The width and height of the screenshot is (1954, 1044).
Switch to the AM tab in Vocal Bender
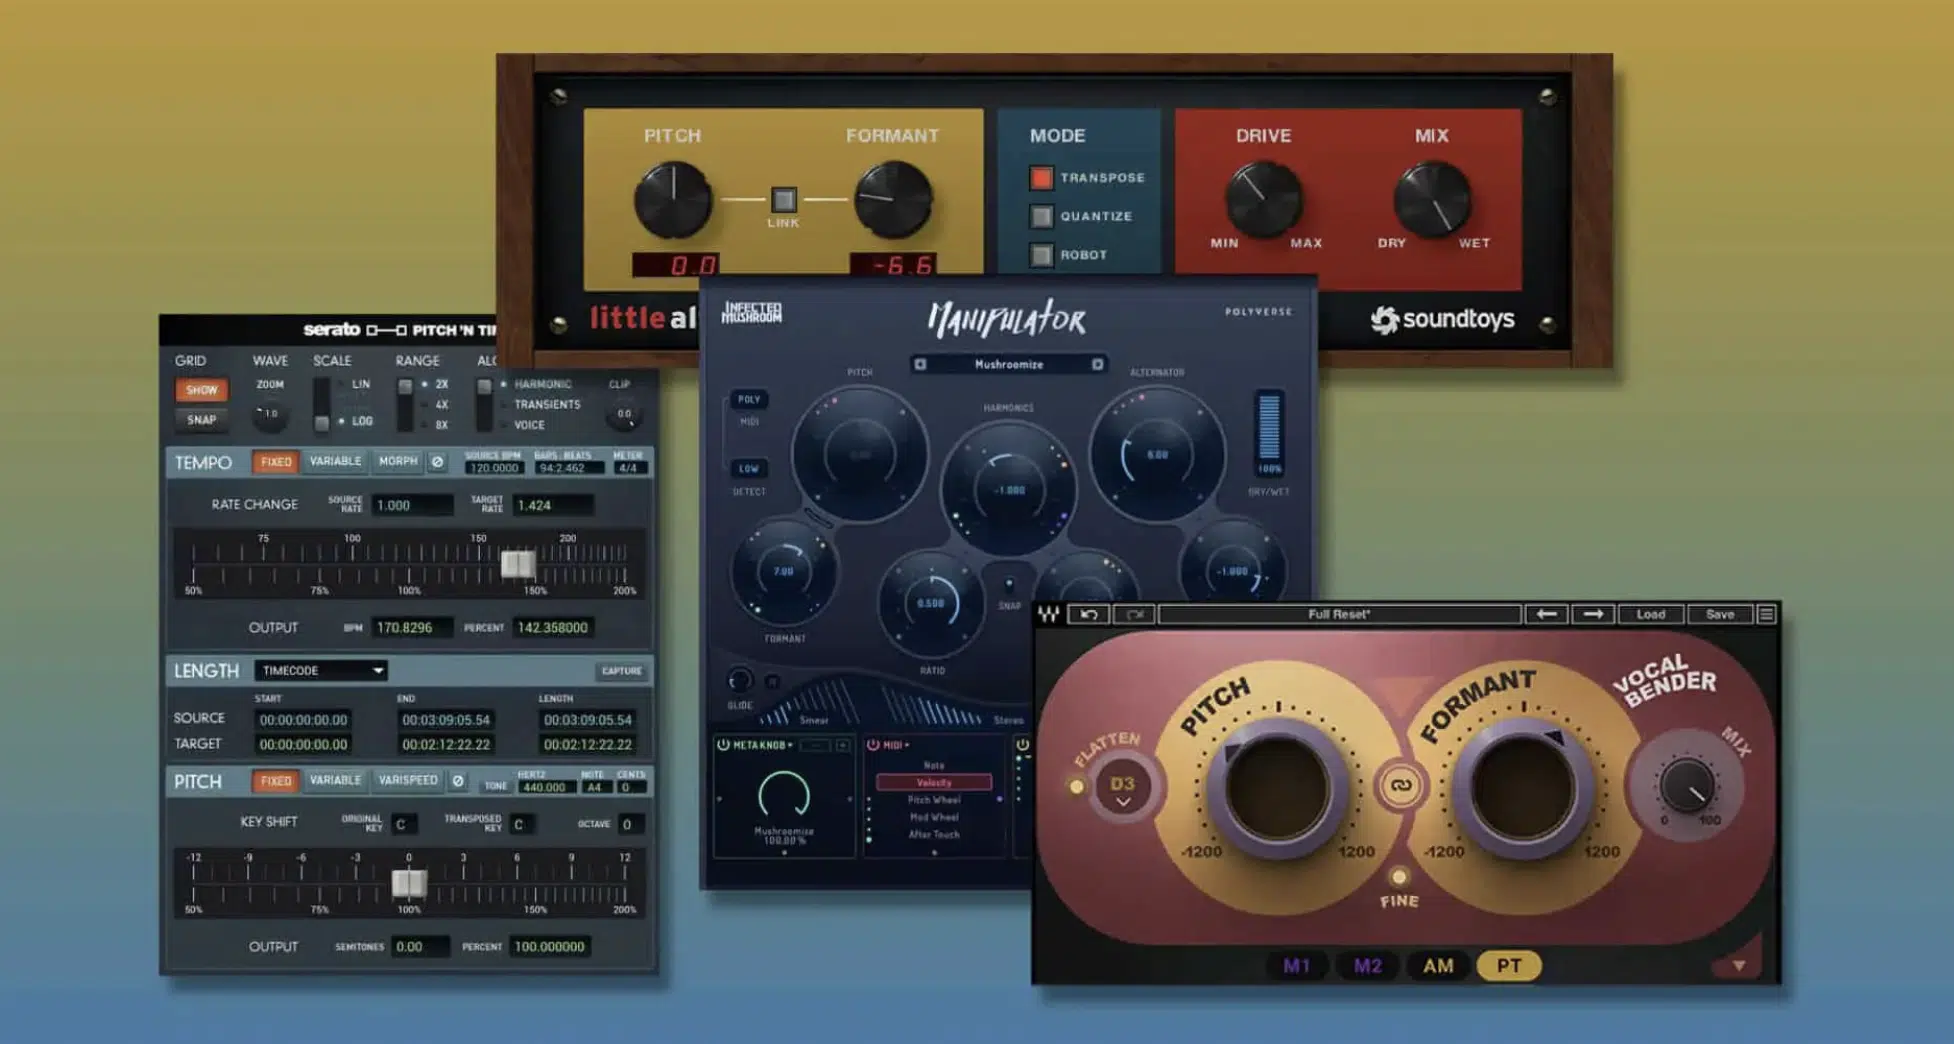tap(1438, 966)
